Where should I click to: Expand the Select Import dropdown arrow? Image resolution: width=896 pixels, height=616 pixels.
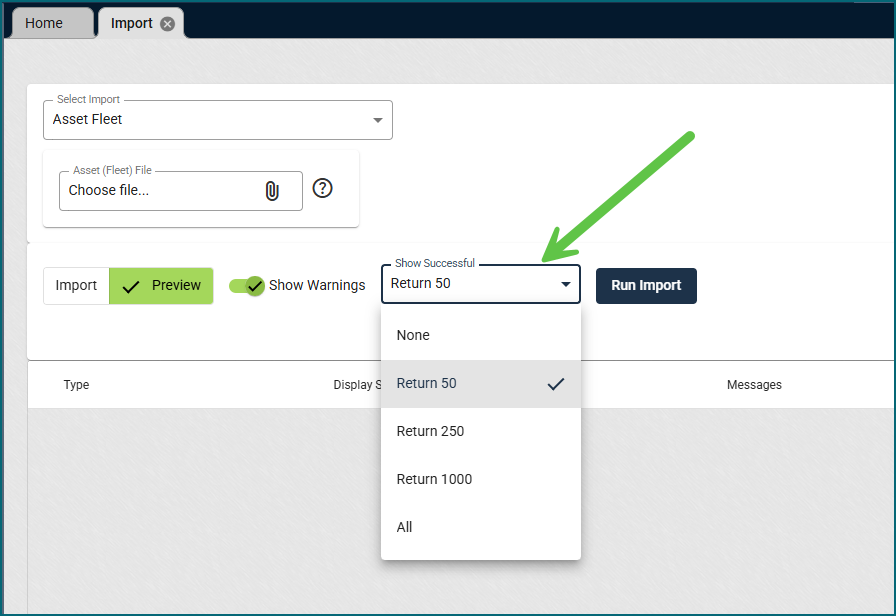click(x=377, y=120)
